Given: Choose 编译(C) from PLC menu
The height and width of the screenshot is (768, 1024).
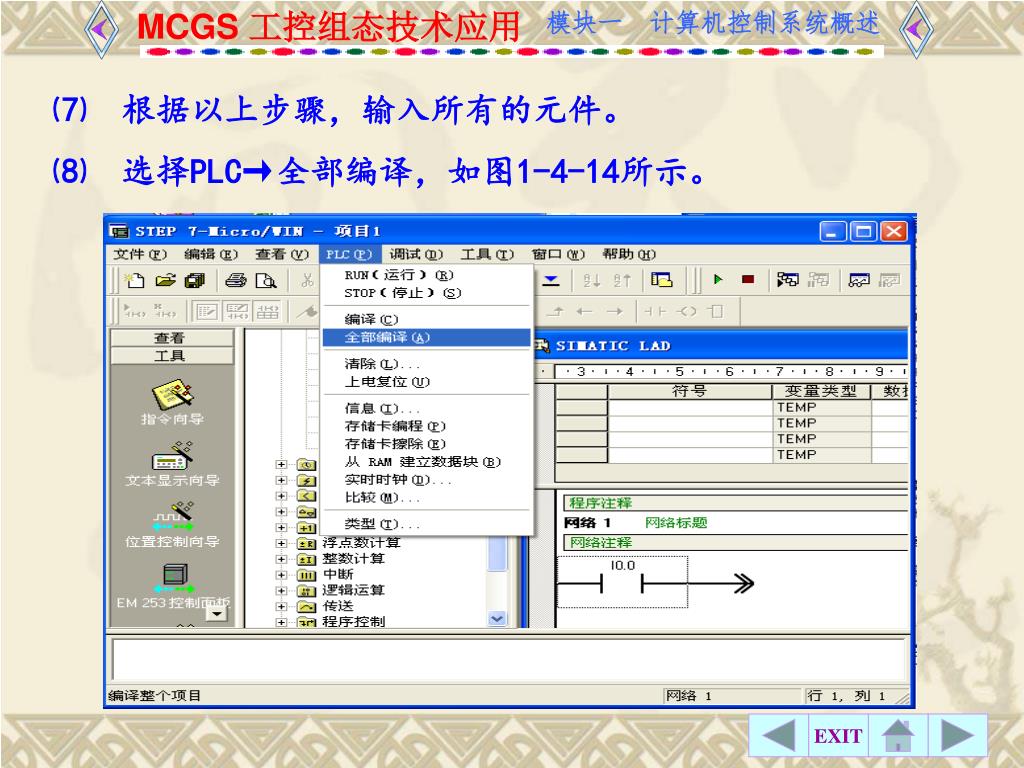Looking at the screenshot, I should pos(427,319).
